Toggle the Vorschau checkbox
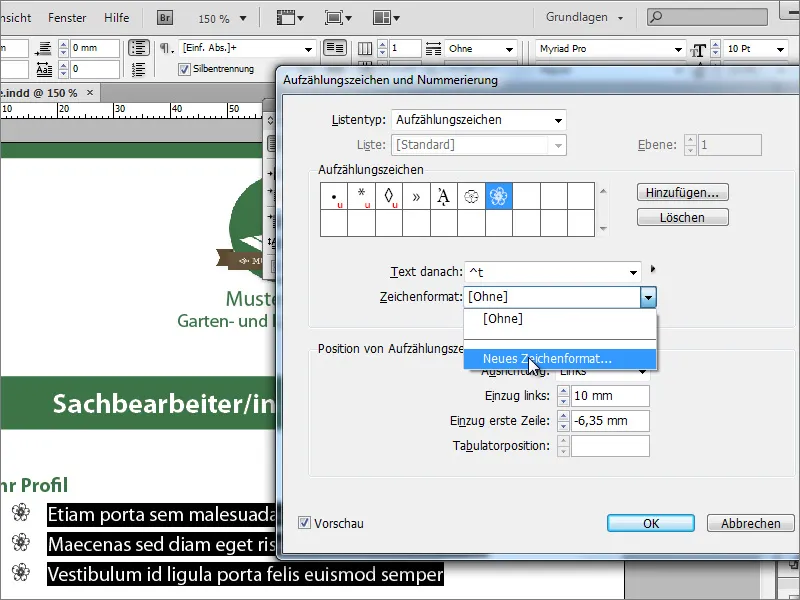 pos(304,522)
